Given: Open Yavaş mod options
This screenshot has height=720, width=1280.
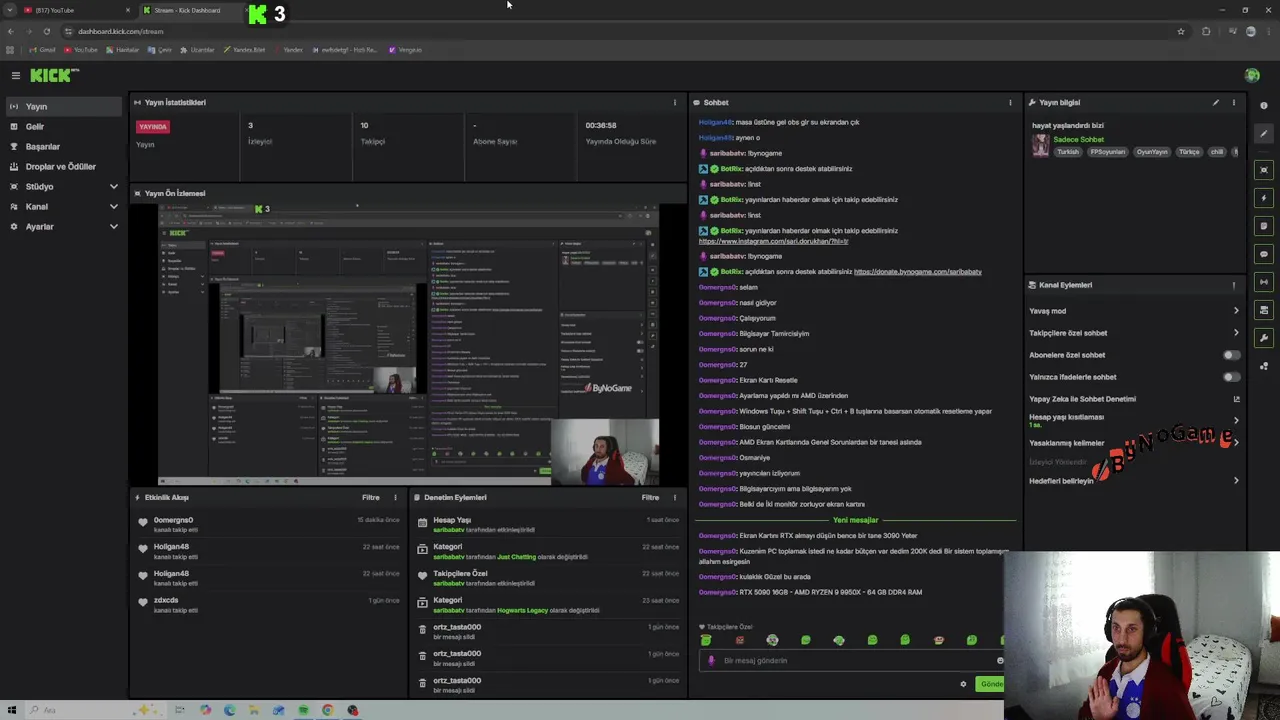Looking at the screenshot, I should tap(1134, 311).
